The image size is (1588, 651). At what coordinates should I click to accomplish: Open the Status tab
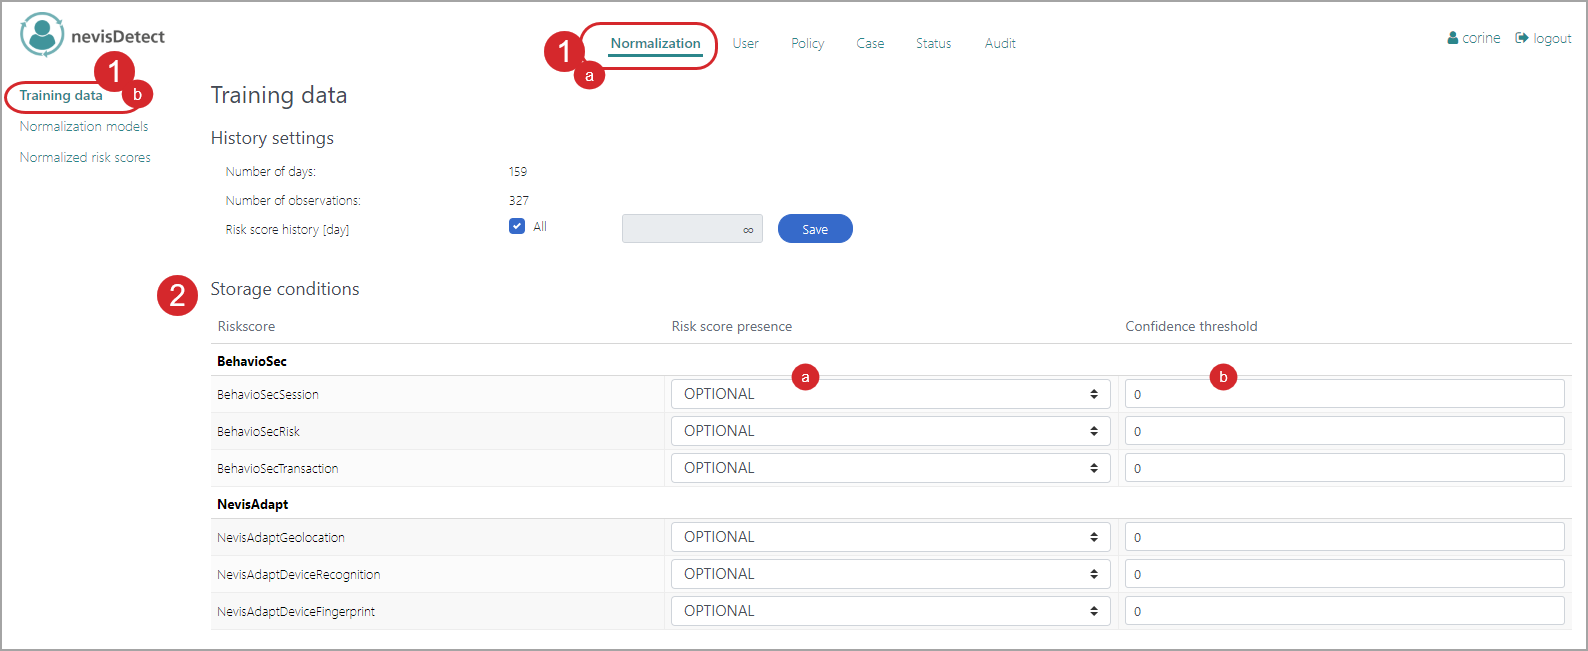pos(933,43)
